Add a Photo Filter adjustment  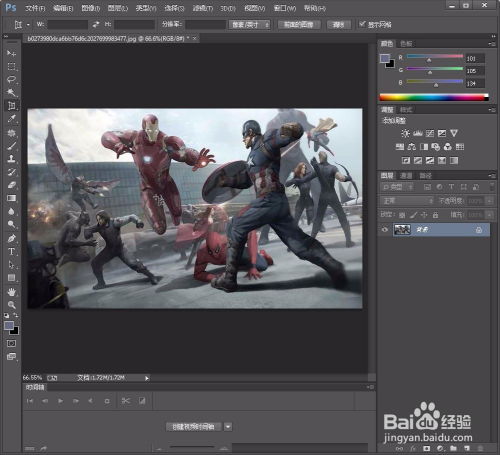coord(436,147)
